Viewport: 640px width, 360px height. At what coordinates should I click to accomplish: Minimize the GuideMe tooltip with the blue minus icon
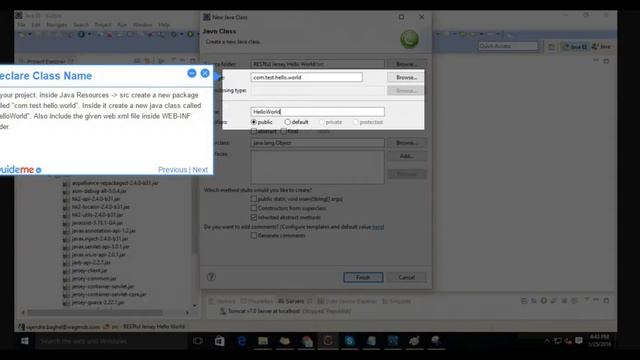(x=192, y=73)
